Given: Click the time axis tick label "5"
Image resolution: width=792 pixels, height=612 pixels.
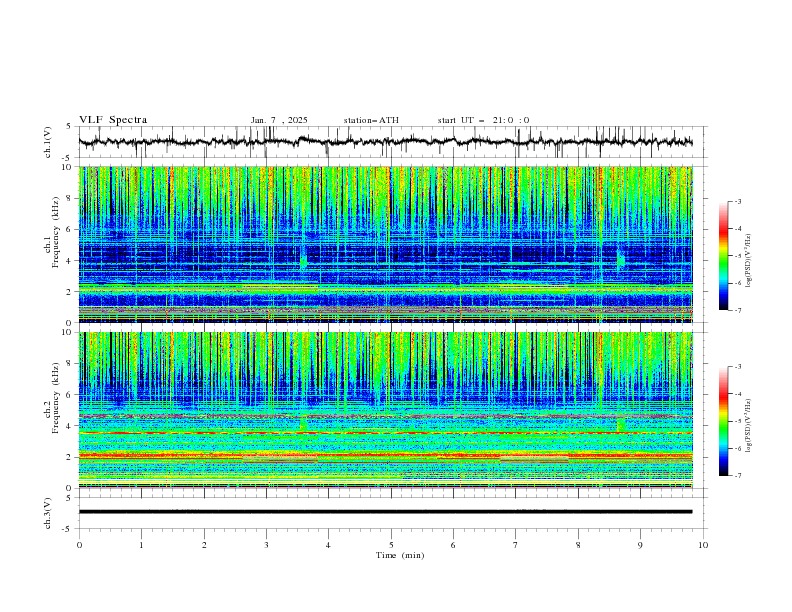Looking at the screenshot, I should (391, 545).
